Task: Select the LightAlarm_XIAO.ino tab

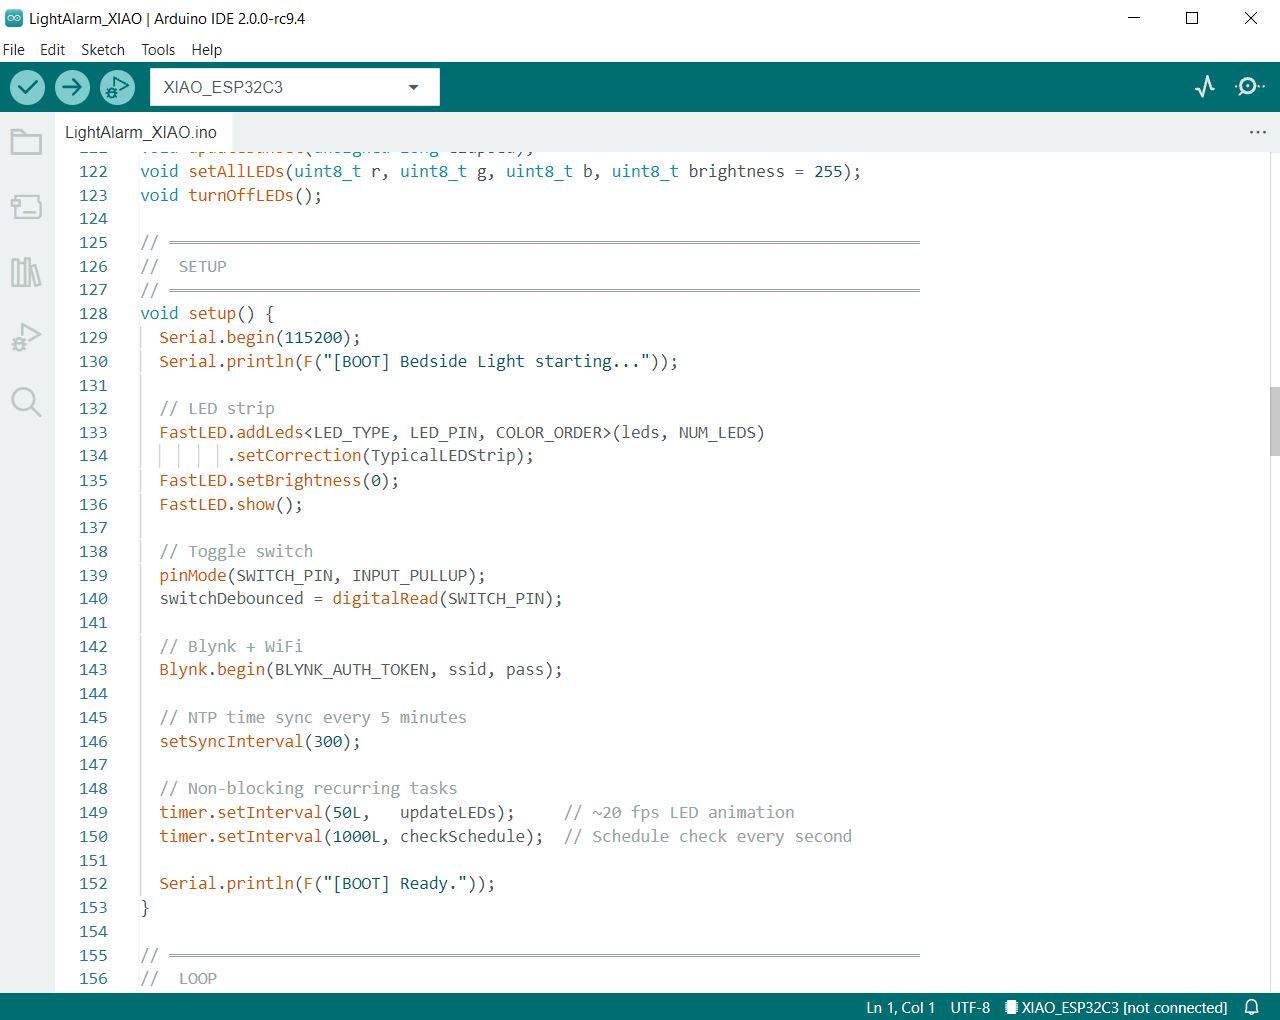Action: pyautogui.click(x=141, y=132)
